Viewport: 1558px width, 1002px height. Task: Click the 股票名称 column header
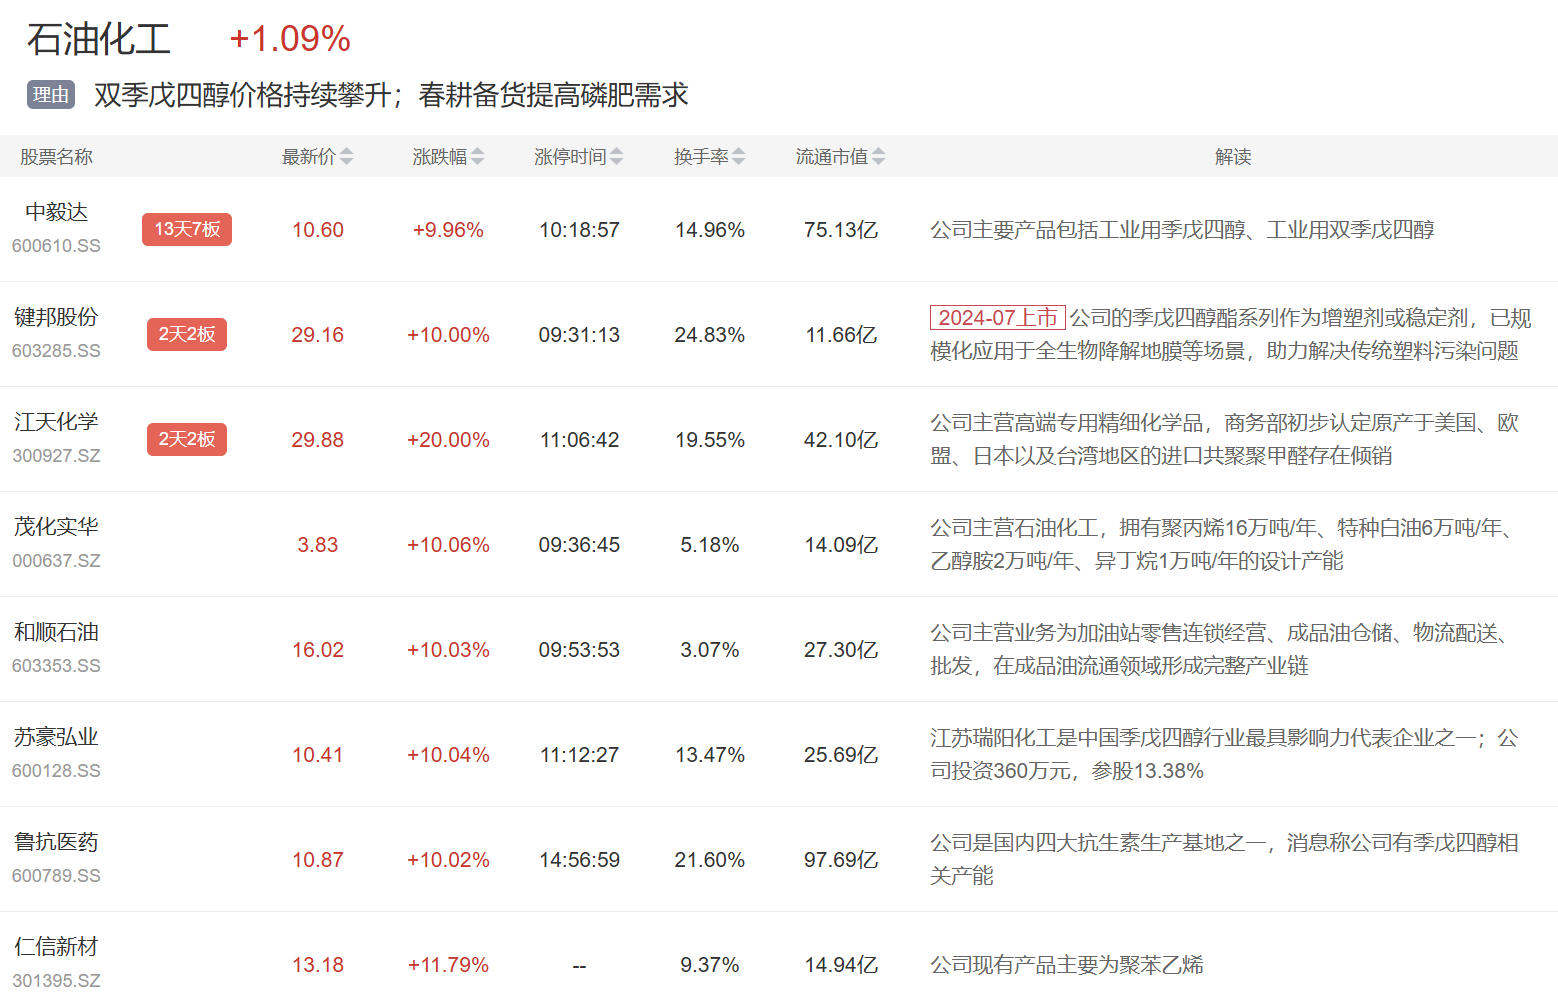[x=56, y=157]
